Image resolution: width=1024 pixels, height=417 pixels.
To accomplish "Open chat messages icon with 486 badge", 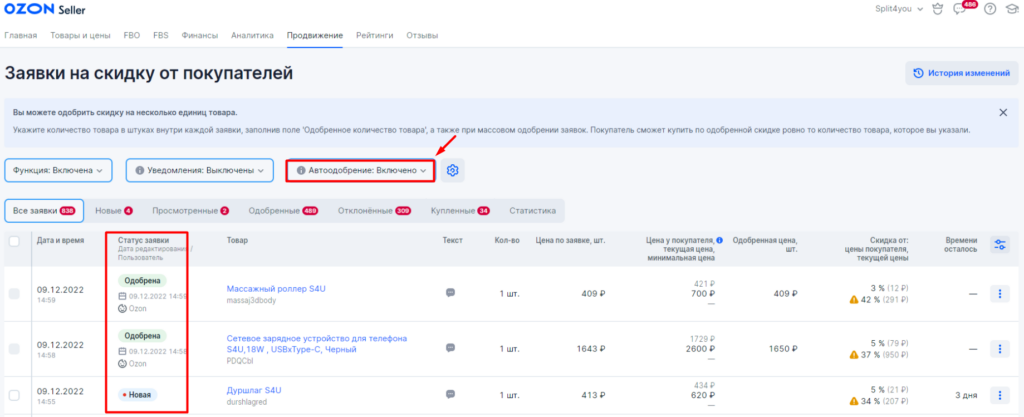I will 959,9.
